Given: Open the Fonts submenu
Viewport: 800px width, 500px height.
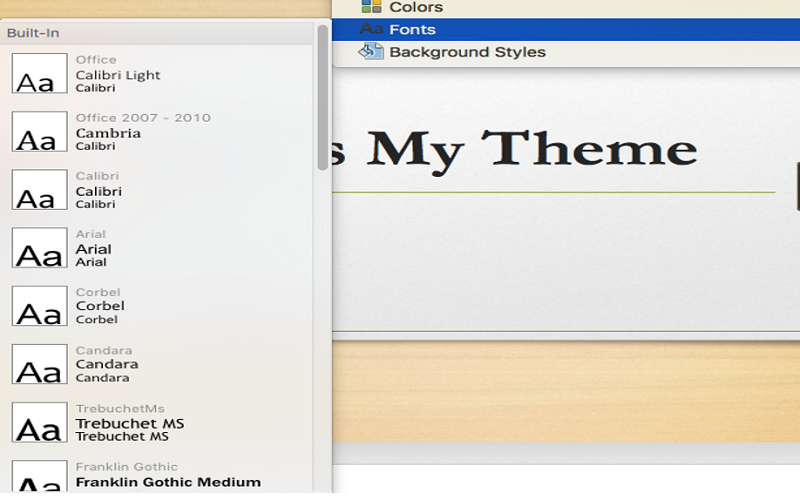Looking at the screenshot, I should coord(566,30).
